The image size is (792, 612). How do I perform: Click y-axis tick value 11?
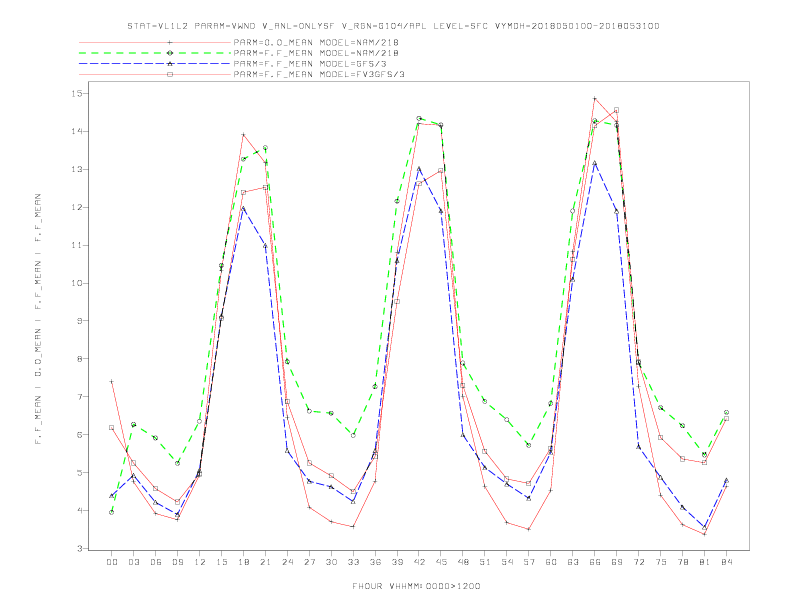coord(76,245)
